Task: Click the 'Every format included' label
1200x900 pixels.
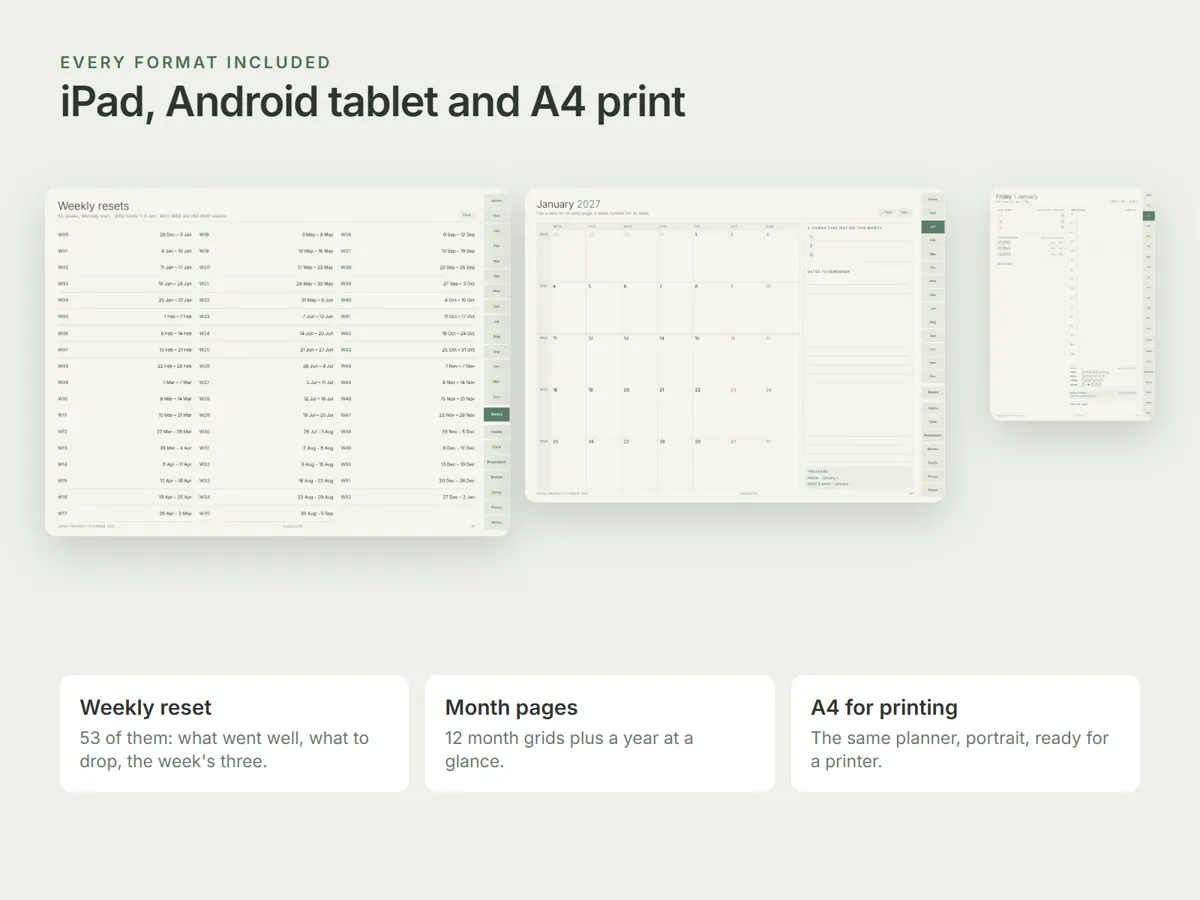Action: click(x=195, y=62)
